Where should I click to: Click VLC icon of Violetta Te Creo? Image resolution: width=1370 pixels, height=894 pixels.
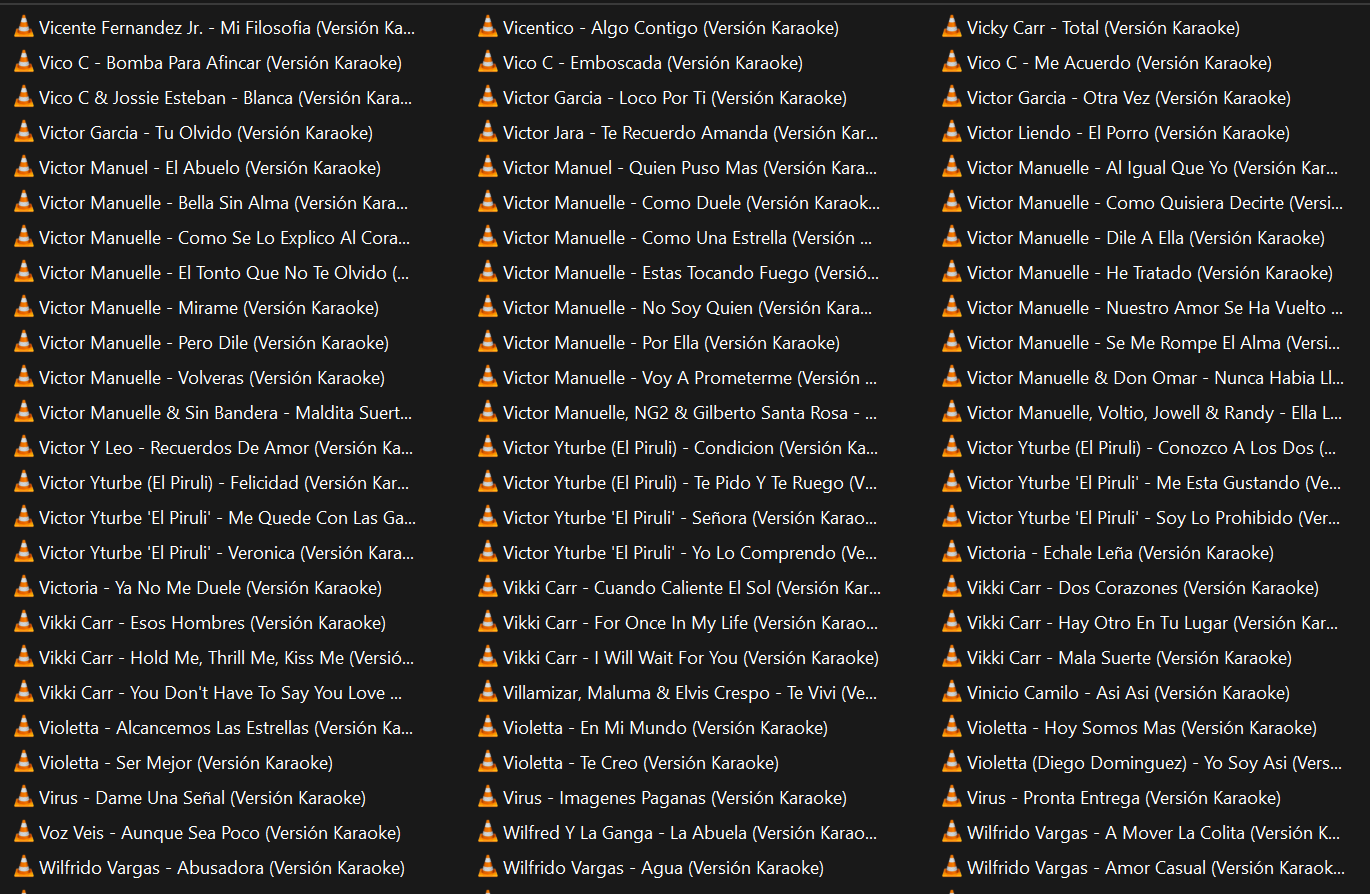pyautogui.click(x=488, y=762)
